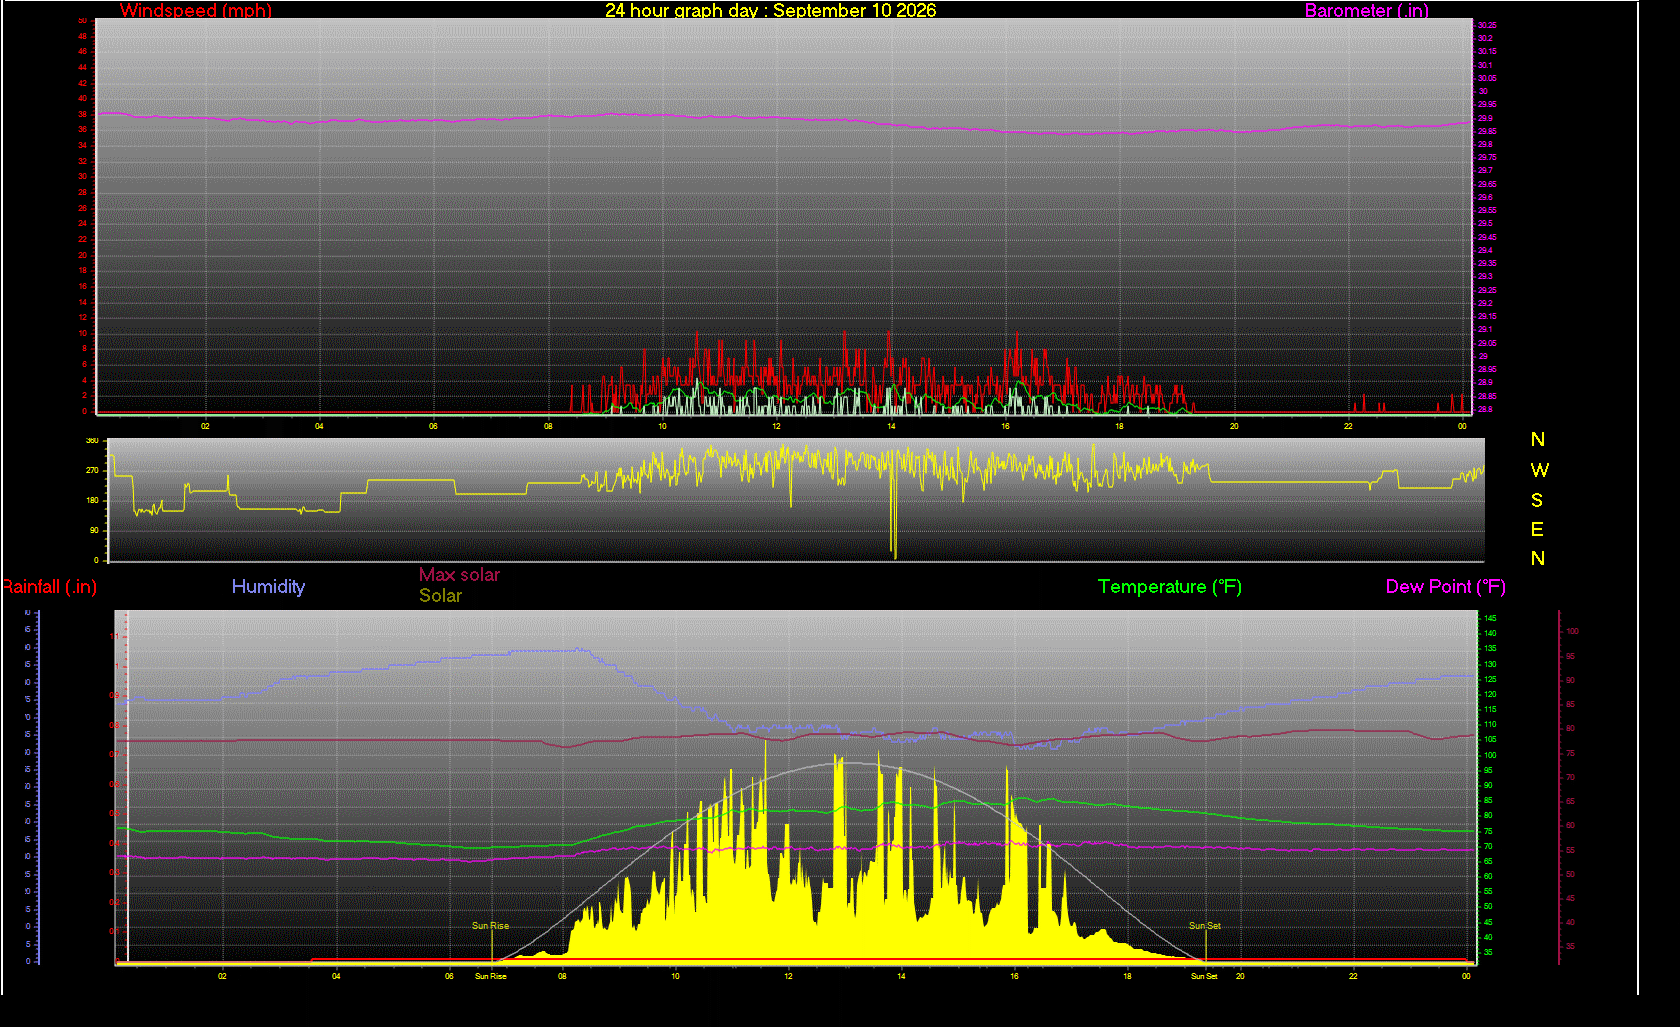Click the Sun Set marker in solar graph
Screen dimensions: 1680x1027
point(1205,926)
